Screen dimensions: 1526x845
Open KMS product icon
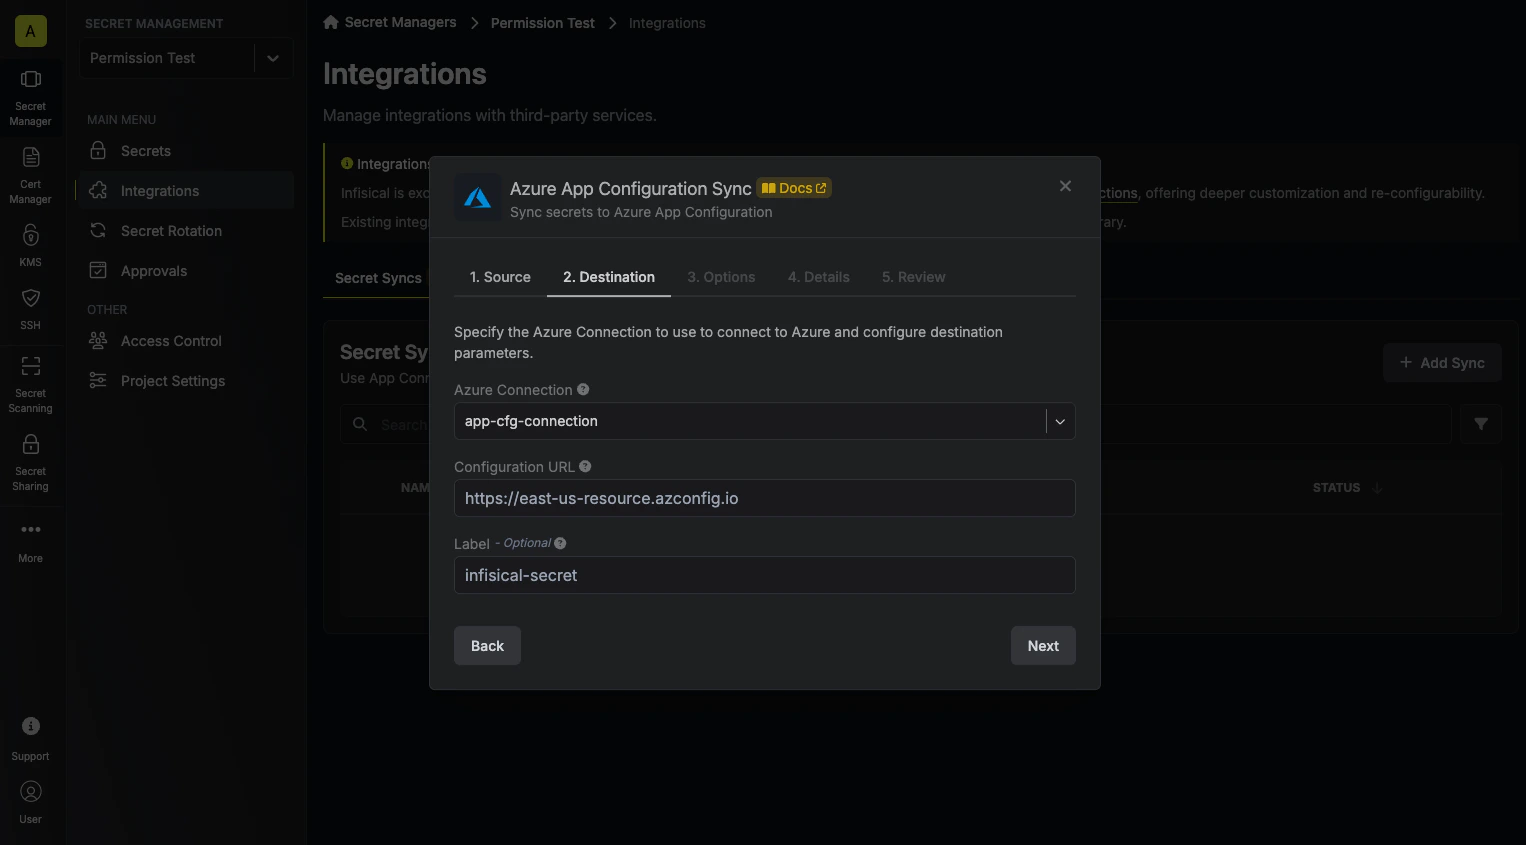(31, 245)
